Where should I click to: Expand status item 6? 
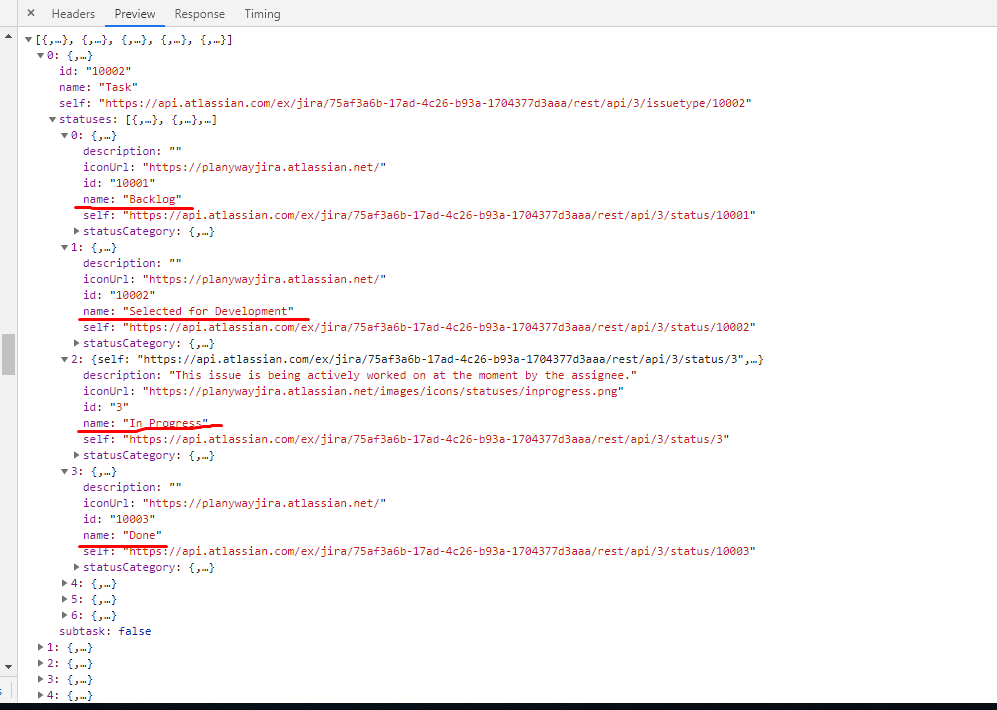click(x=64, y=615)
